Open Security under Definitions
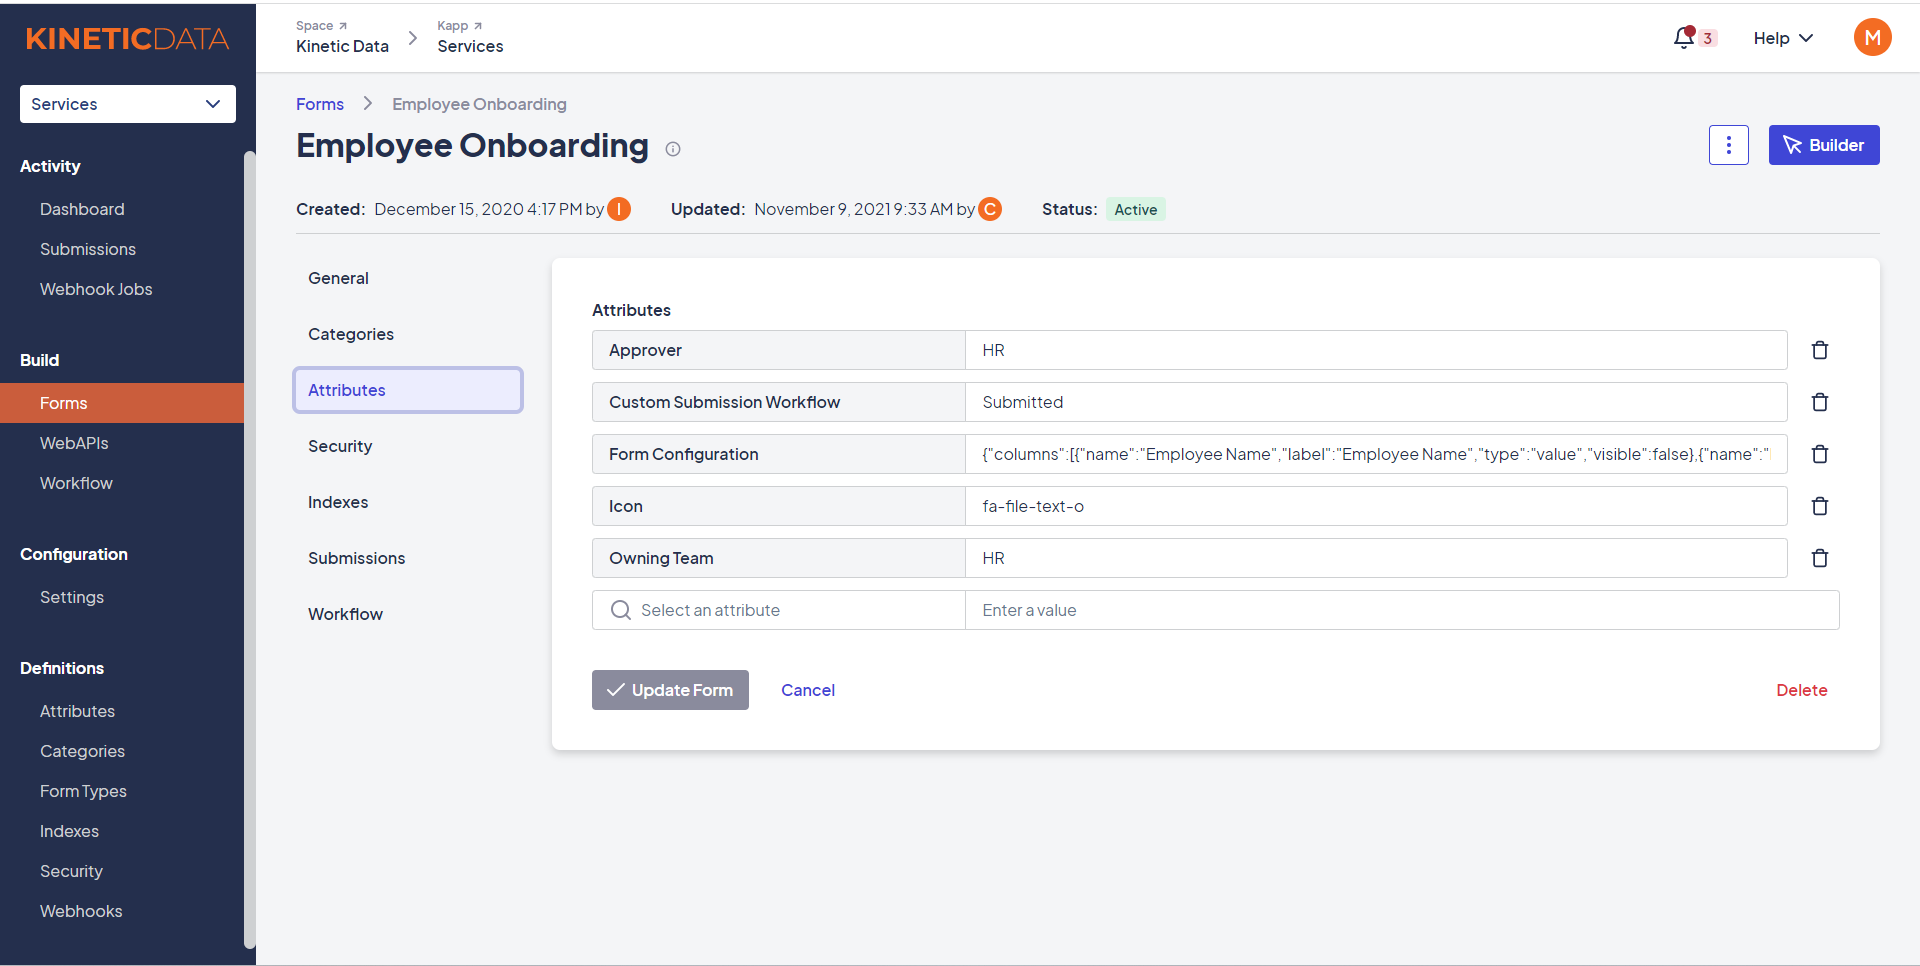The image size is (1920, 966). coord(71,871)
